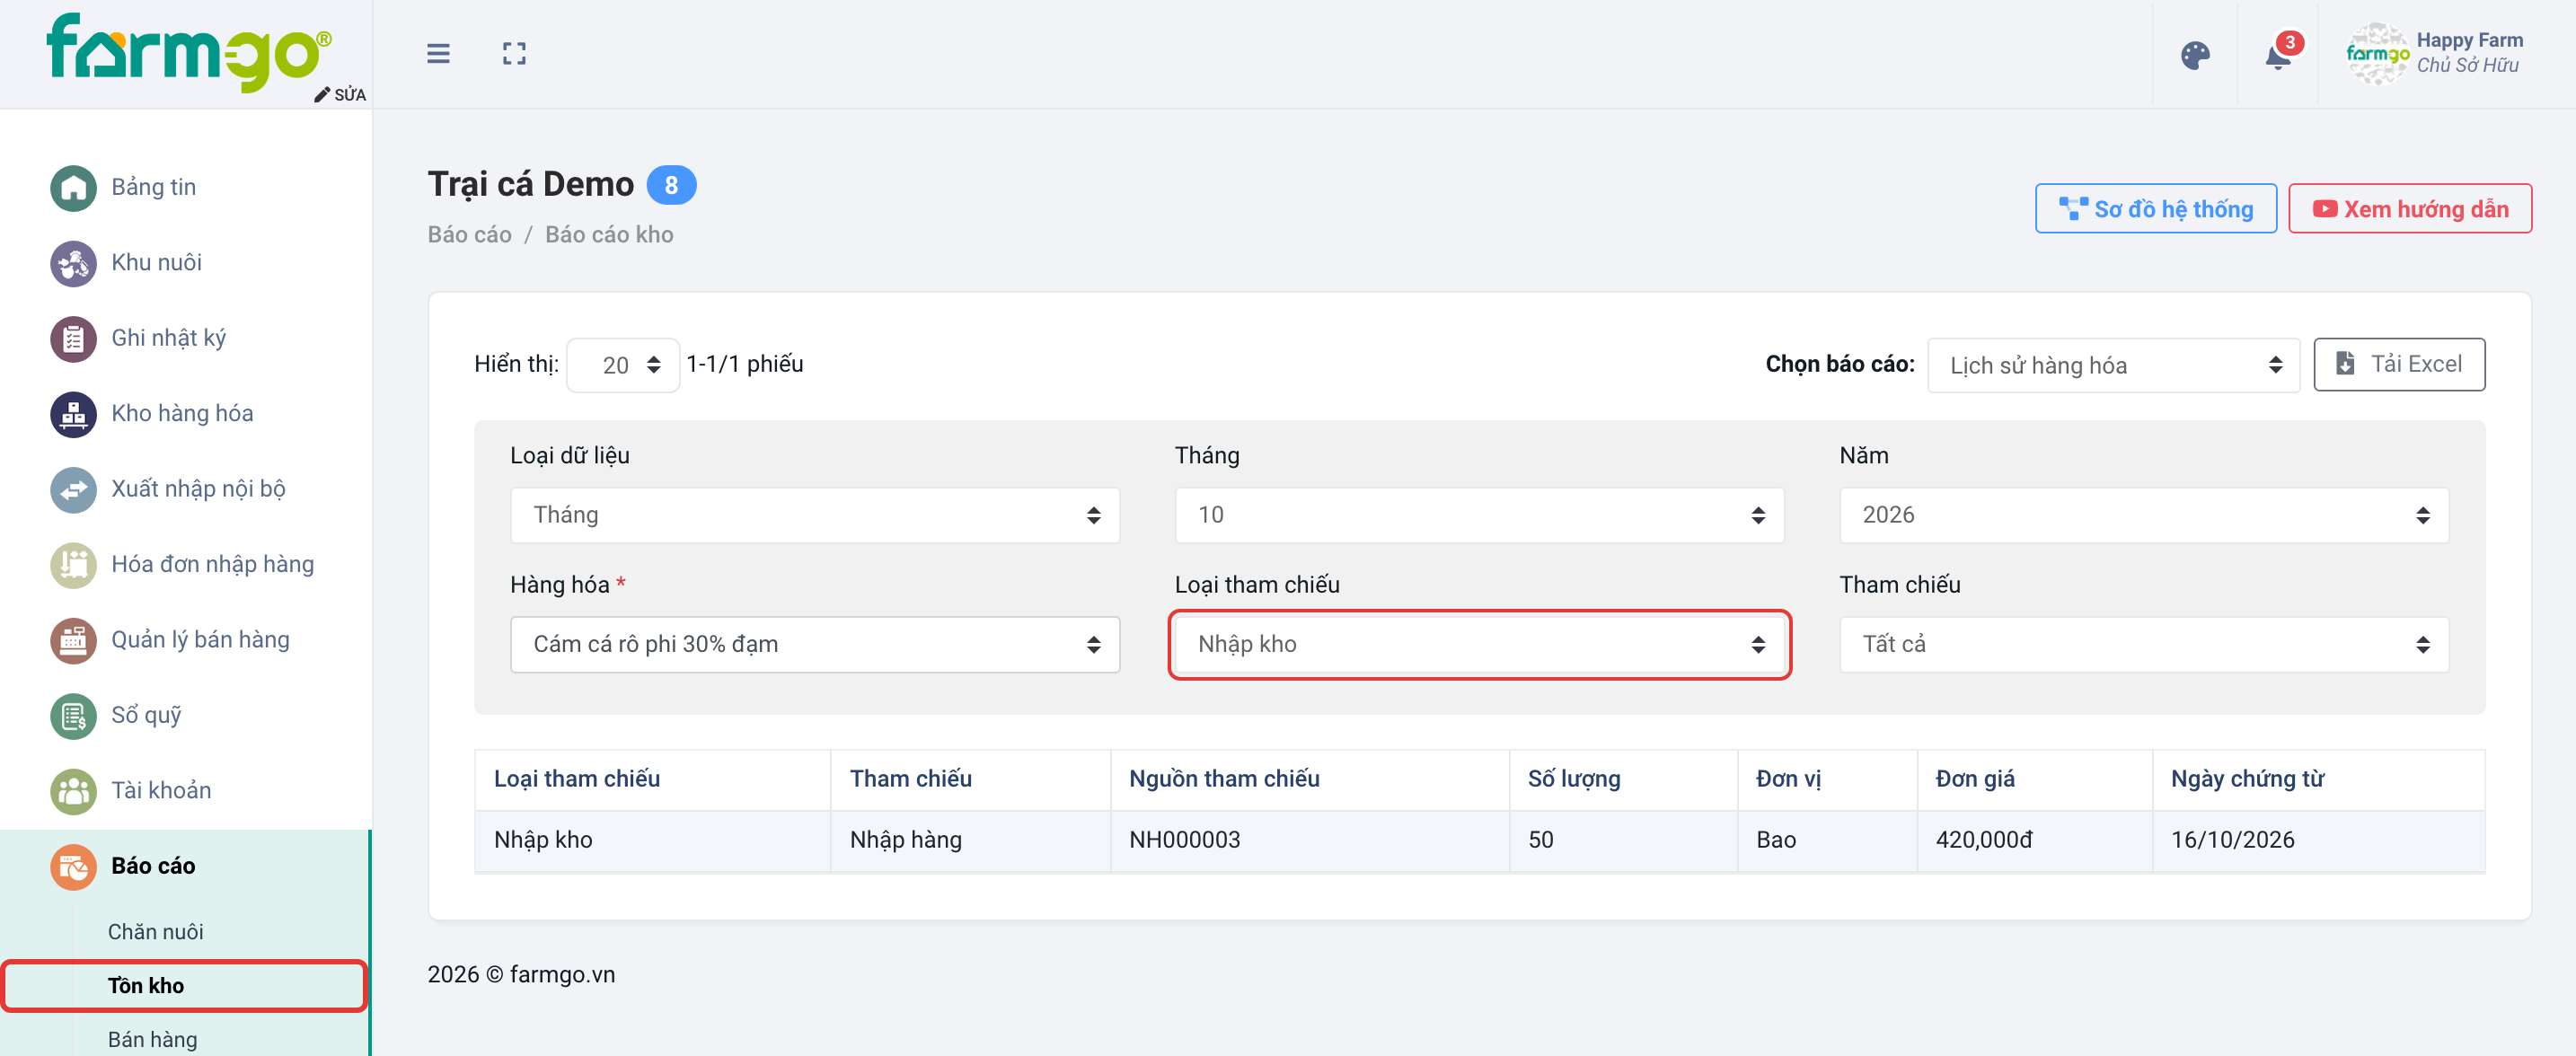The width and height of the screenshot is (2576, 1056).
Task: Enter fullscreen mode with the expand icon
Action: pos(514,54)
